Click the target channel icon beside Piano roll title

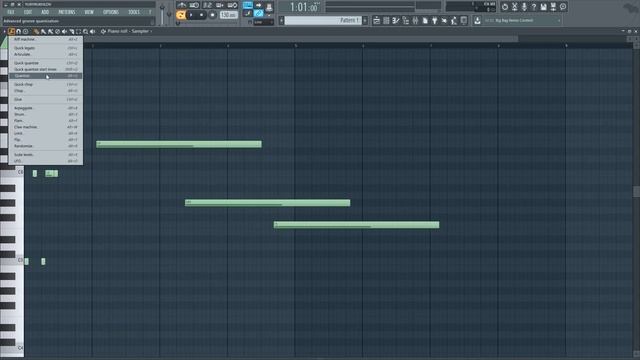pyautogui.click(x=103, y=31)
